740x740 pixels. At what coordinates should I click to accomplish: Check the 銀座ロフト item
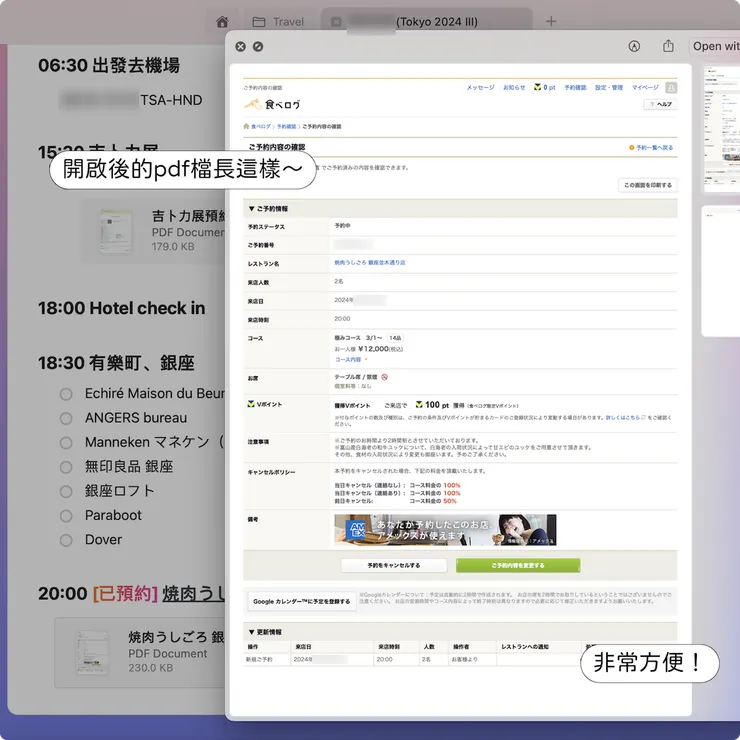pos(66,491)
